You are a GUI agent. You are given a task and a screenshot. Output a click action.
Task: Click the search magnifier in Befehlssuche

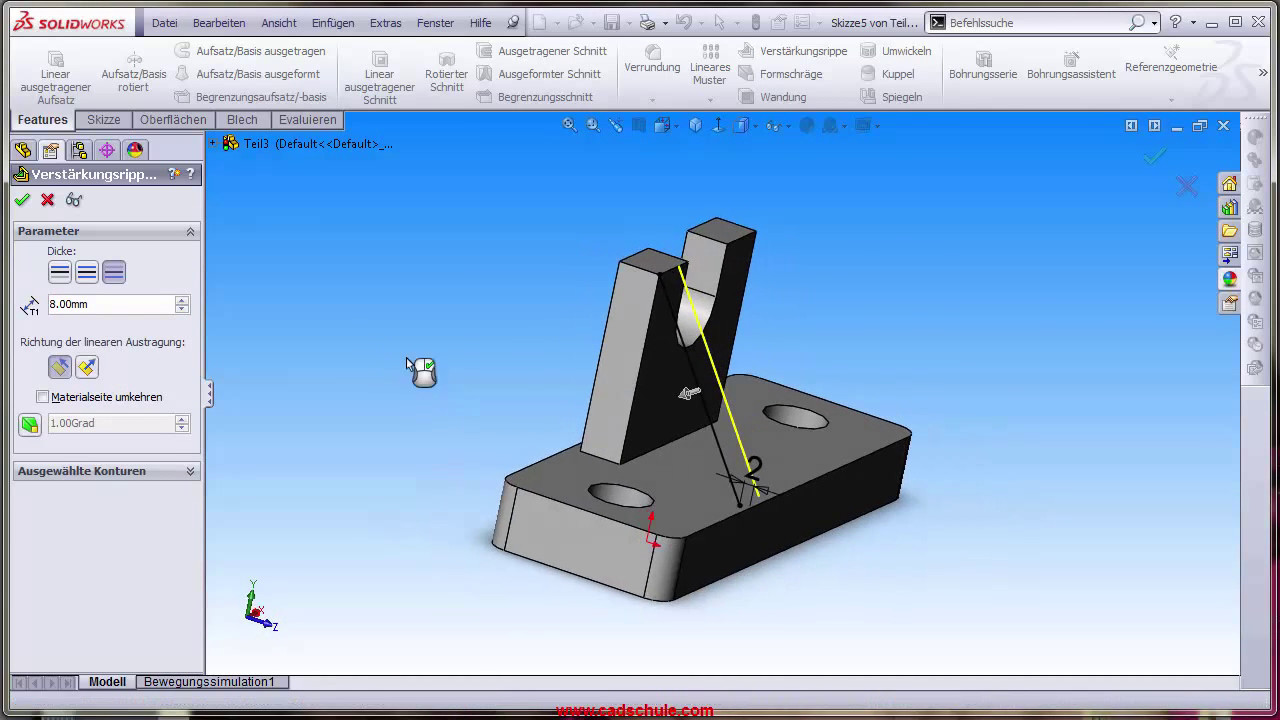pyautogui.click(x=1137, y=22)
